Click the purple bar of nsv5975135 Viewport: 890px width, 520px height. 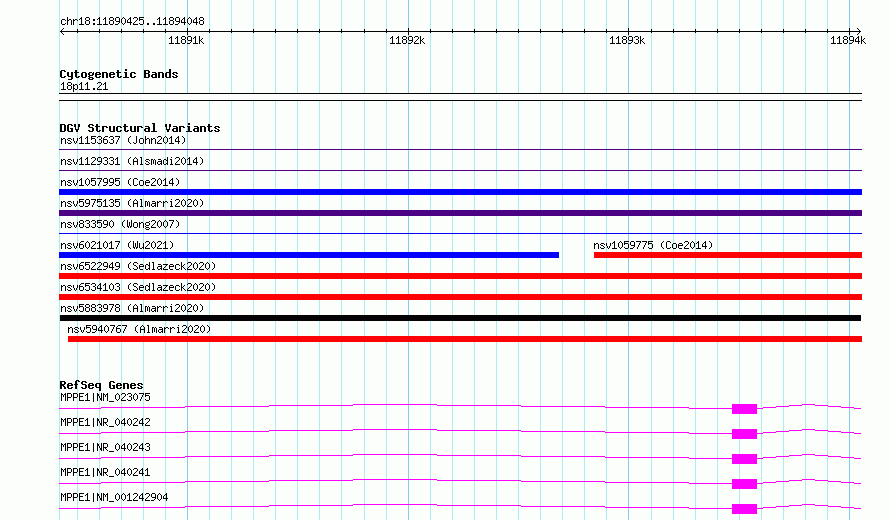click(460, 213)
